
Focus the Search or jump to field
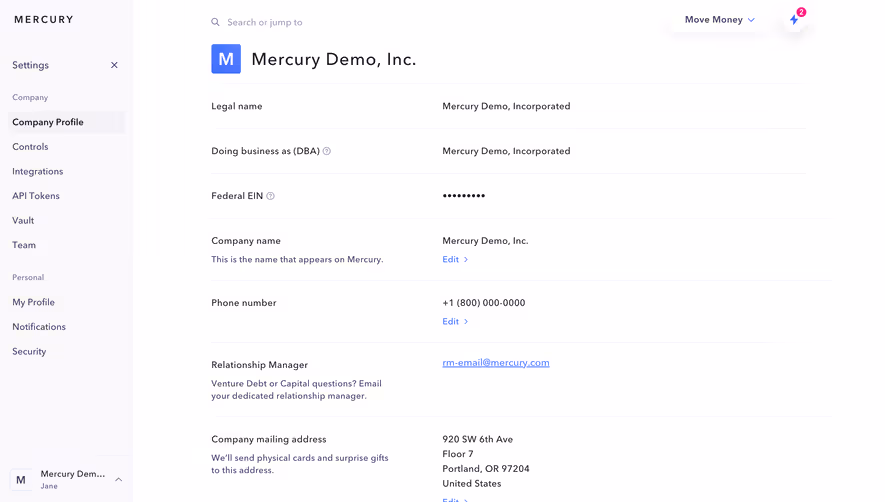[x=265, y=22]
